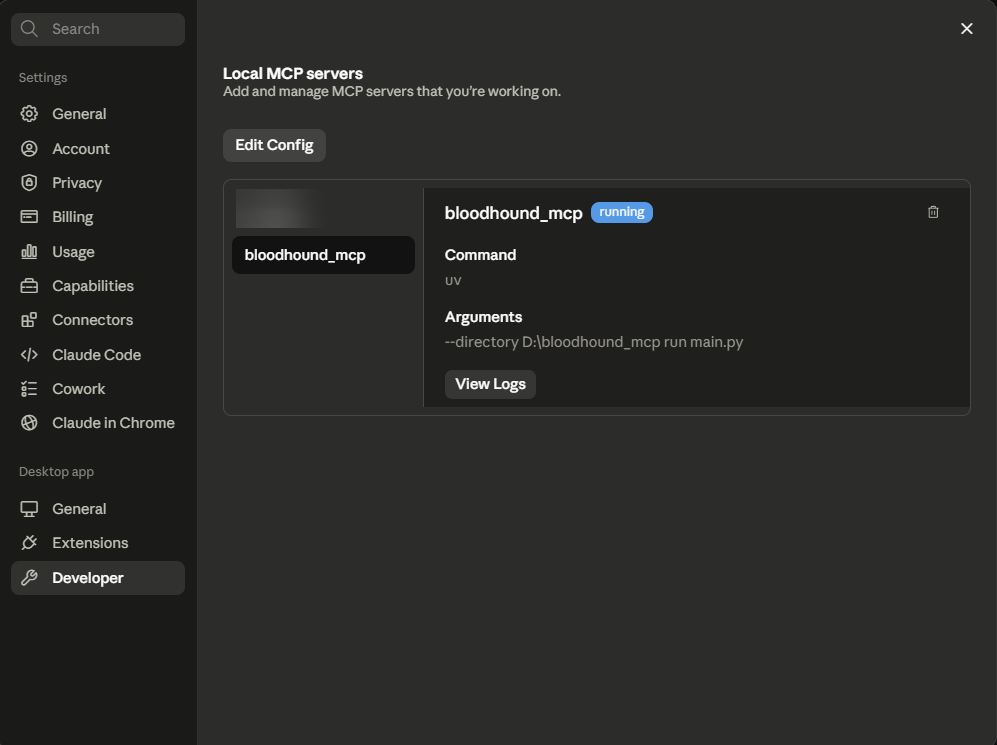
Task: Click the 'Arguments' label in the details panel
Action: point(483,317)
